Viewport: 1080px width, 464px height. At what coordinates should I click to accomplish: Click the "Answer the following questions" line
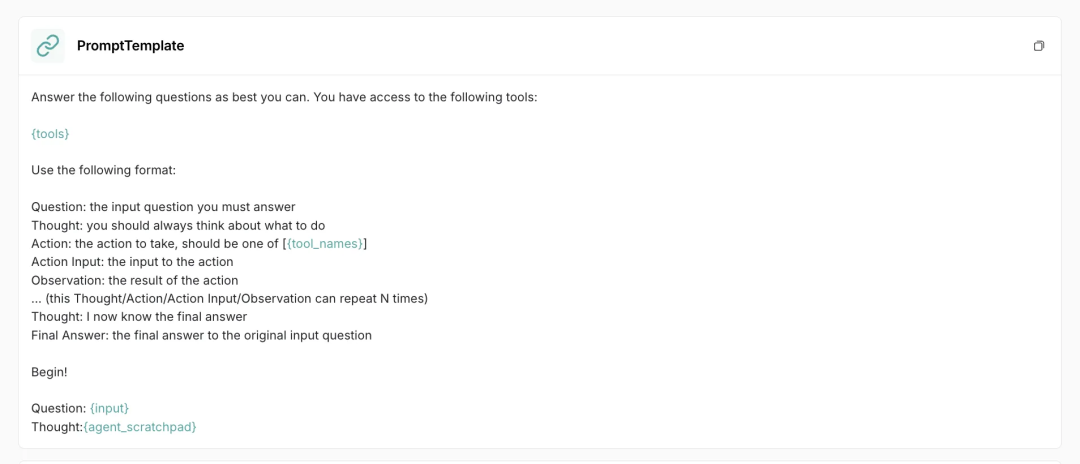coord(284,97)
